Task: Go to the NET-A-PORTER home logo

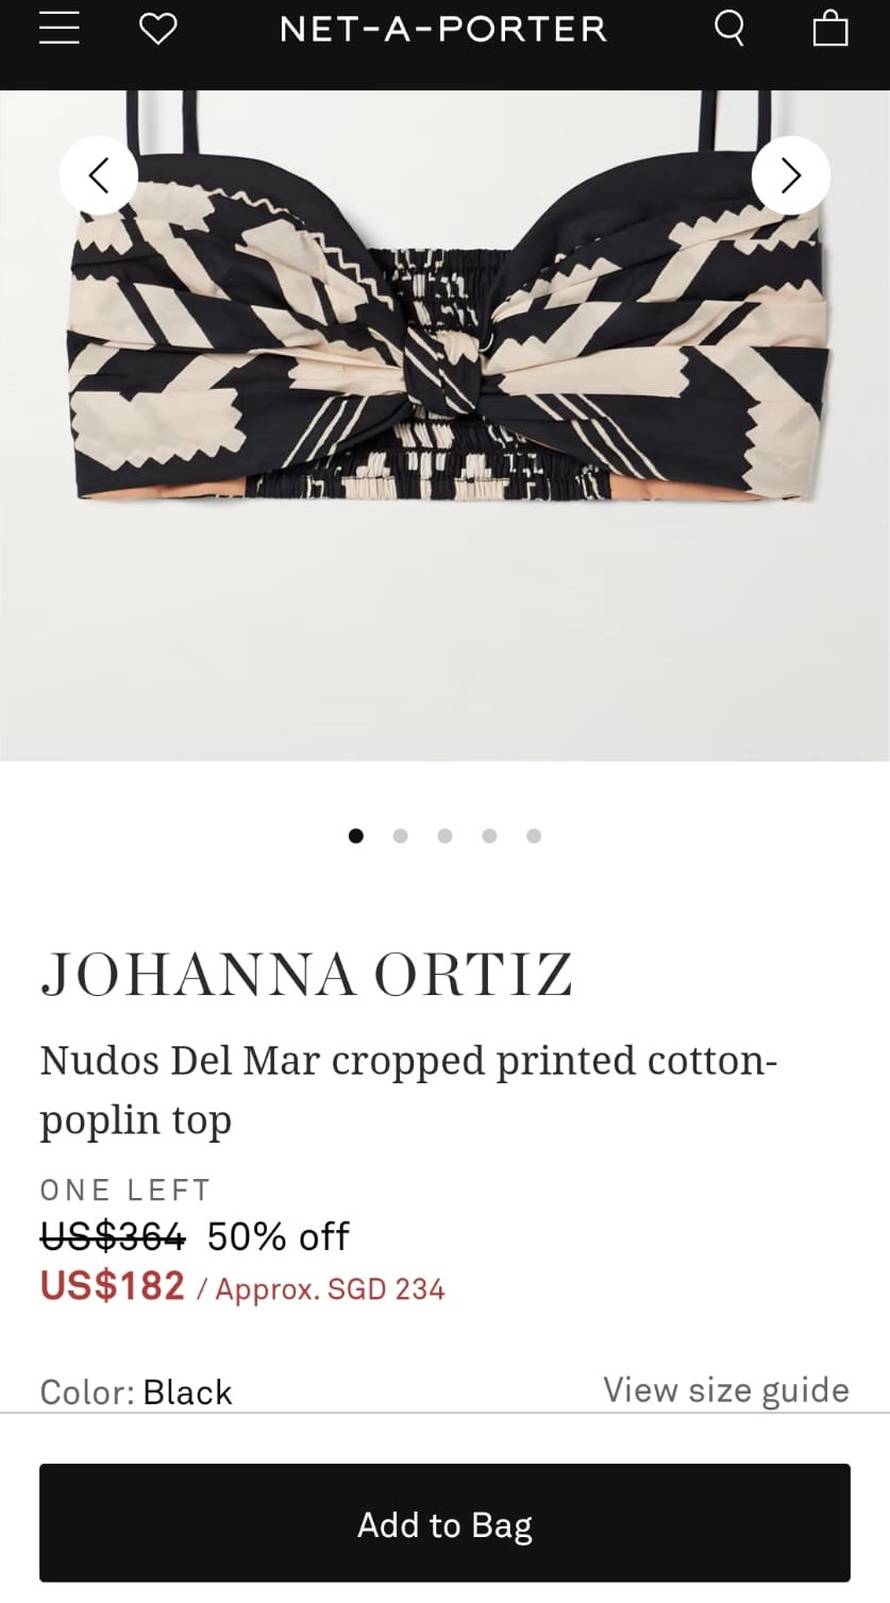Action: point(444,29)
